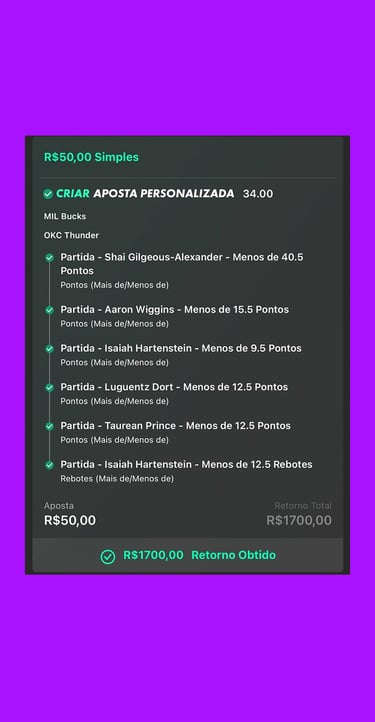
Task: Click check icon for Shai Gilgeous-Alexander selection
Action: click(x=49, y=258)
